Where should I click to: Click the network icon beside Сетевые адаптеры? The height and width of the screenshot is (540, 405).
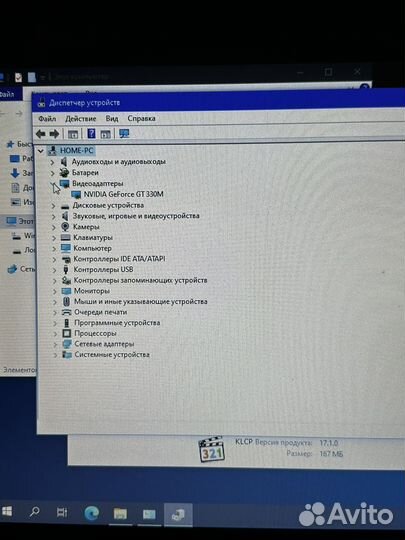67,344
